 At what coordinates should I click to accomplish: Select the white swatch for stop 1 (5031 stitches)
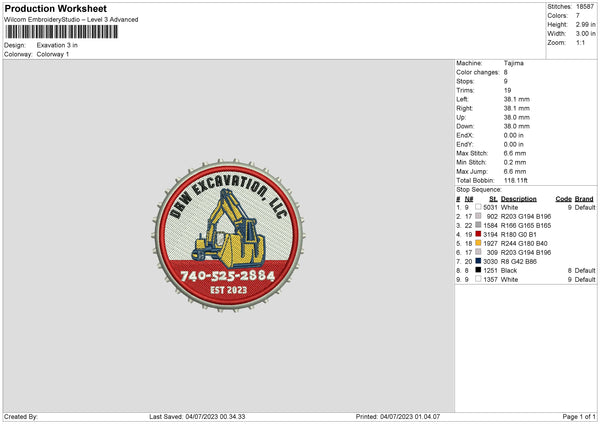478,207
